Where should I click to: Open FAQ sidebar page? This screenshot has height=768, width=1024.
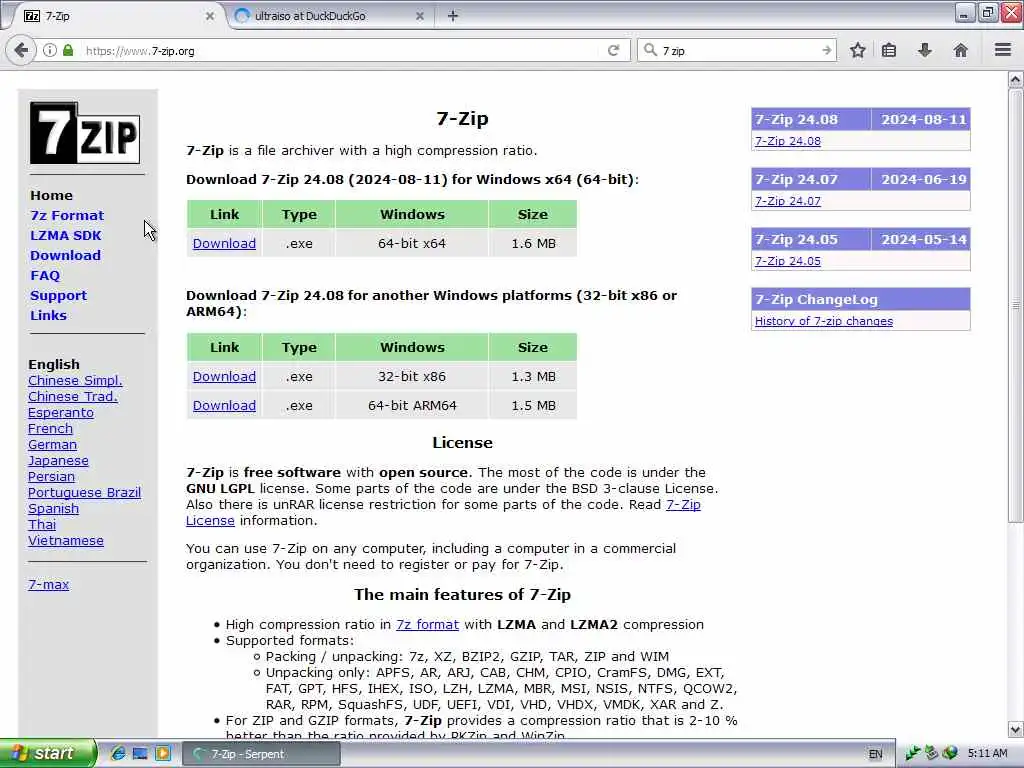tap(45, 276)
